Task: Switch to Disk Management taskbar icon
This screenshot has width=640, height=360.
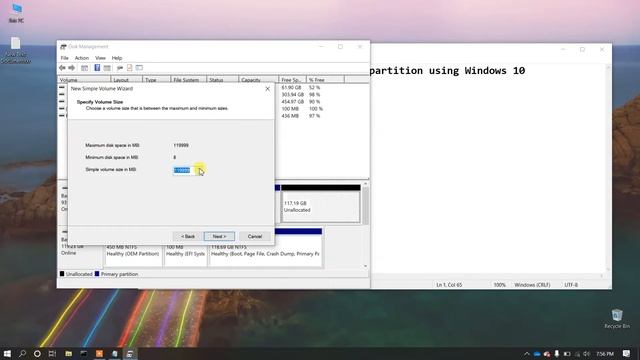Action: point(130,353)
